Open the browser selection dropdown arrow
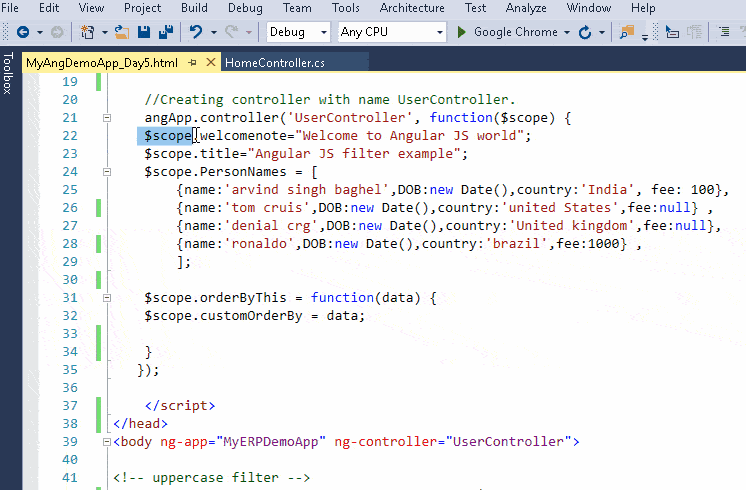The image size is (746, 490). click(567, 32)
